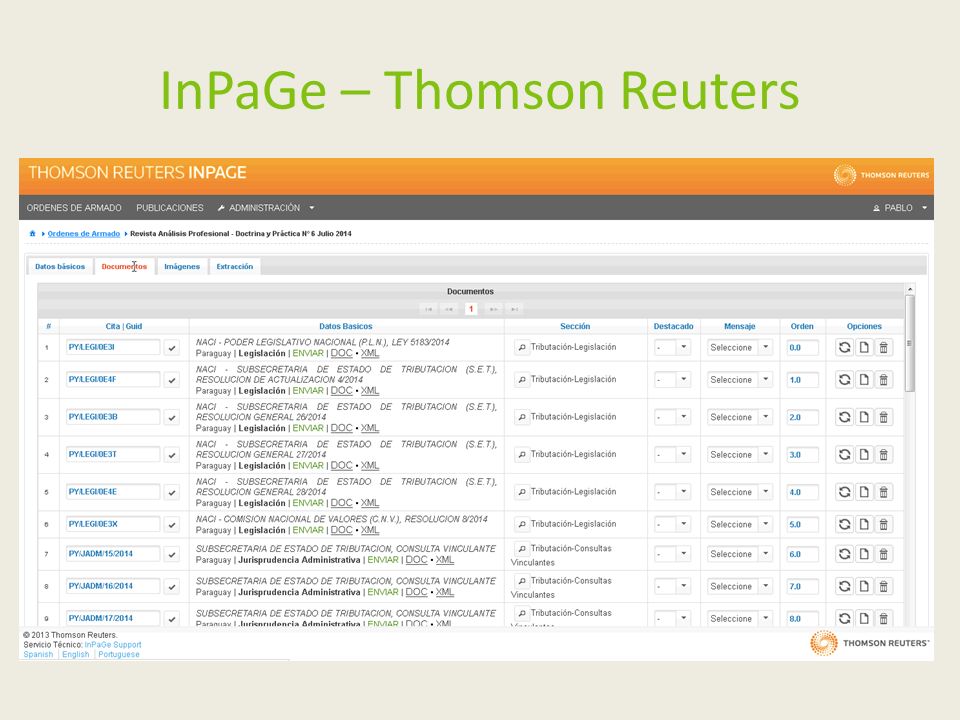Confirm cita PY/JADM/15/2014 check button

click(172, 554)
